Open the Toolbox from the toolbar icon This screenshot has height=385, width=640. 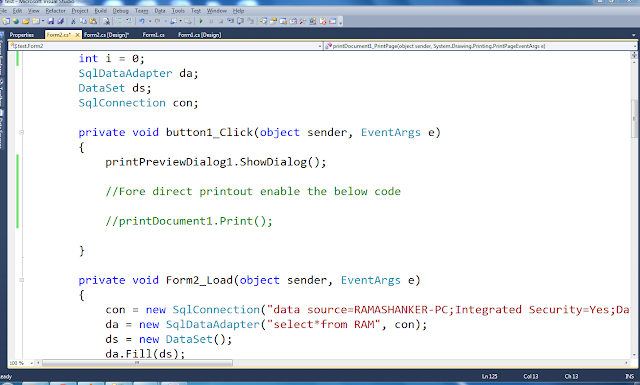pos(303,21)
